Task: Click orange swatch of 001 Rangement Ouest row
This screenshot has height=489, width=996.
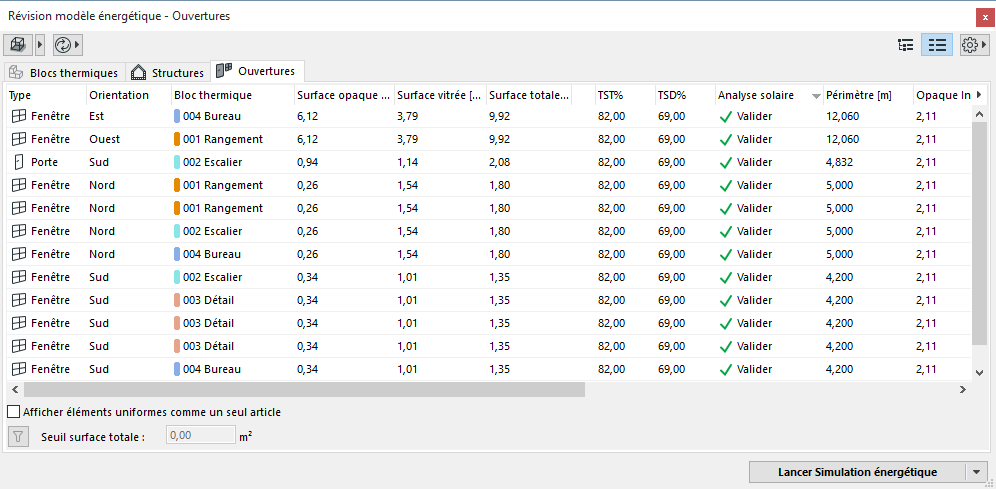Action: [x=177, y=139]
